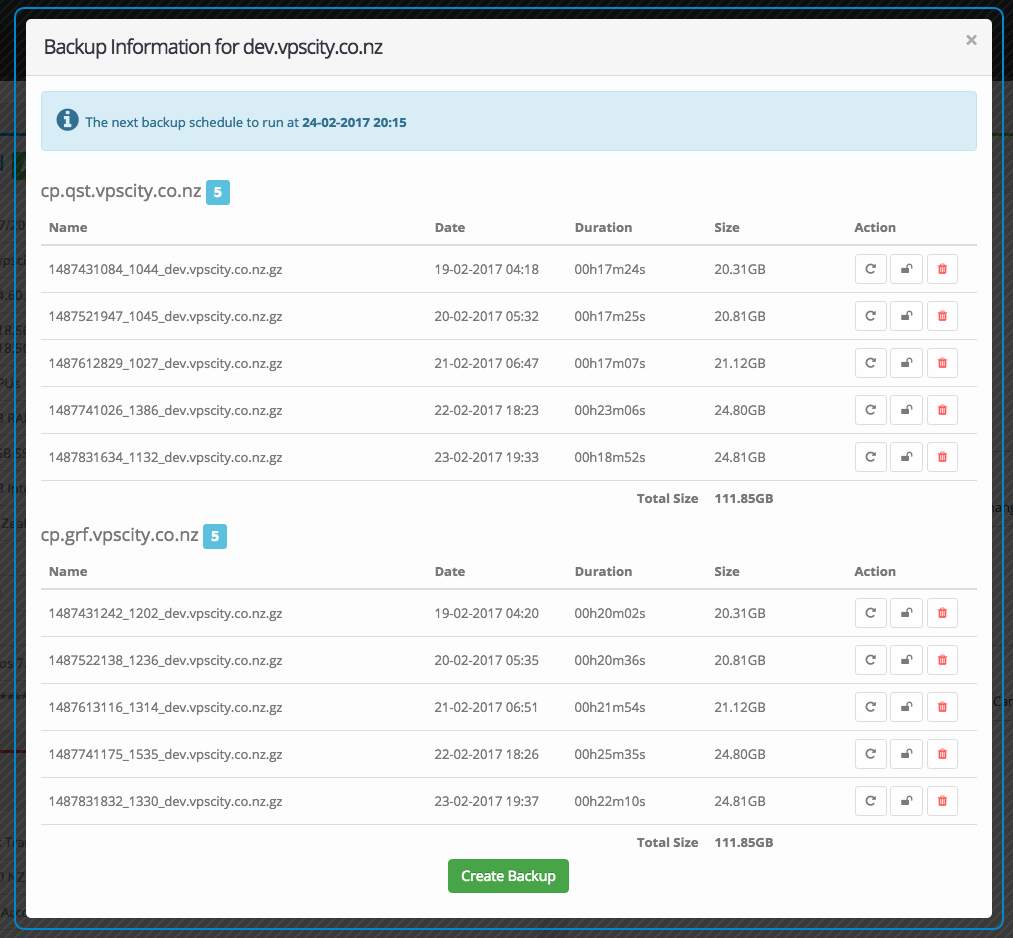Toggle lock on the 19-02-2017 04:18 backup

906,269
